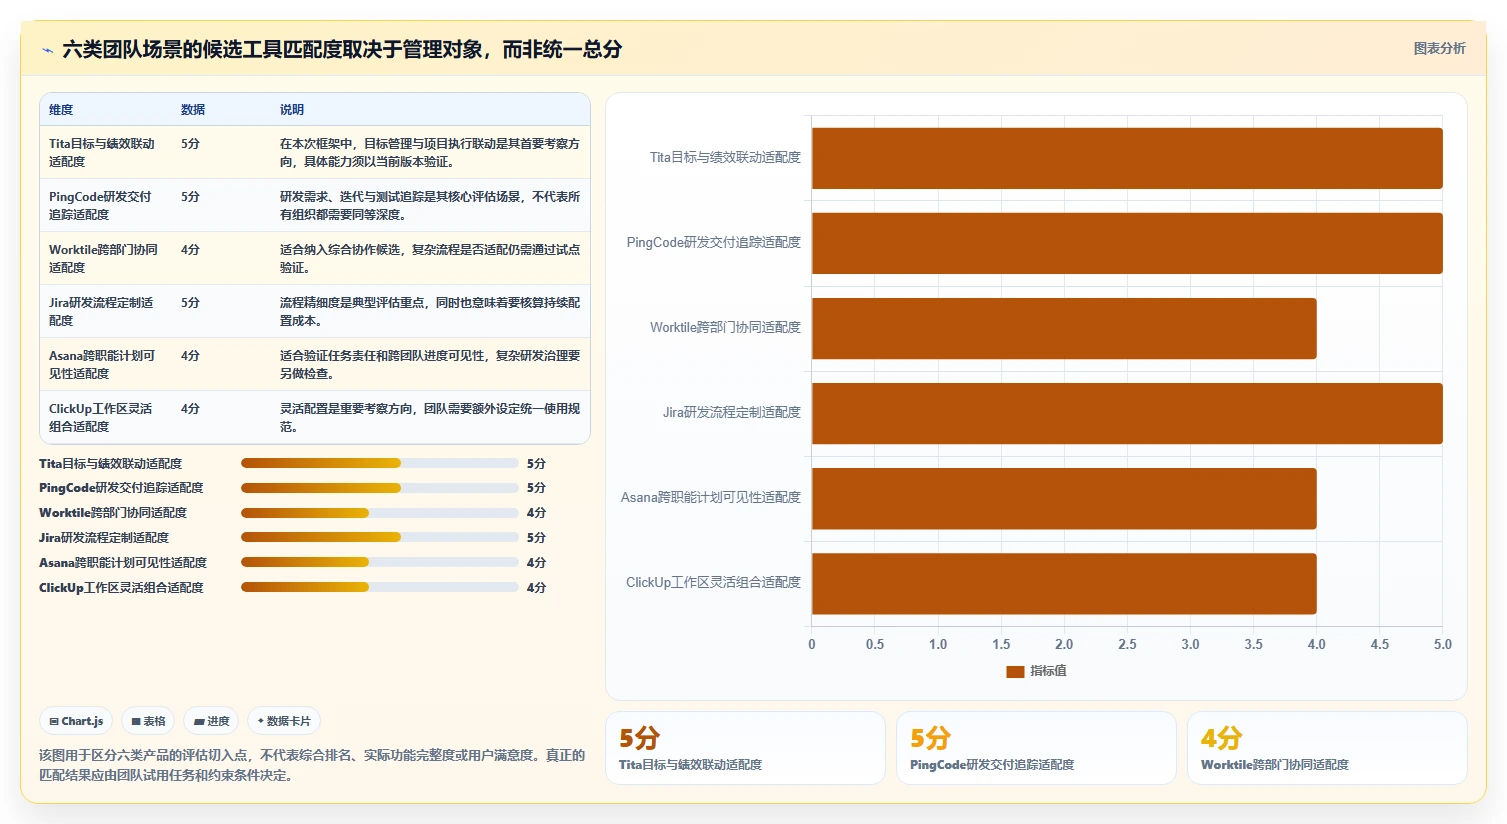
Task: Click the 2.5 tick on the chart x-axis
Action: point(1127,645)
